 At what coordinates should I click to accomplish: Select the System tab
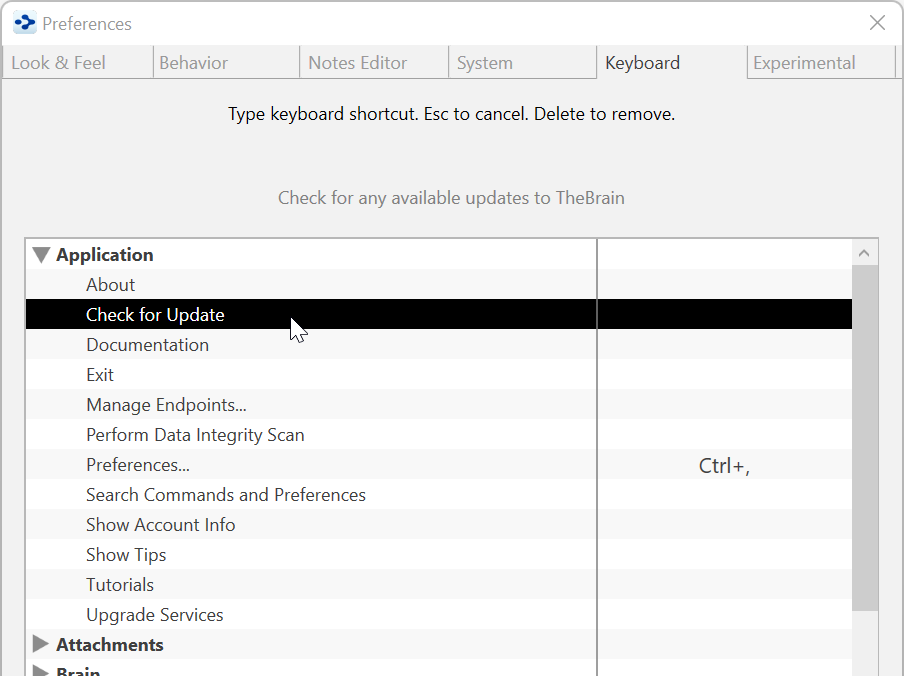coord(485,63)
